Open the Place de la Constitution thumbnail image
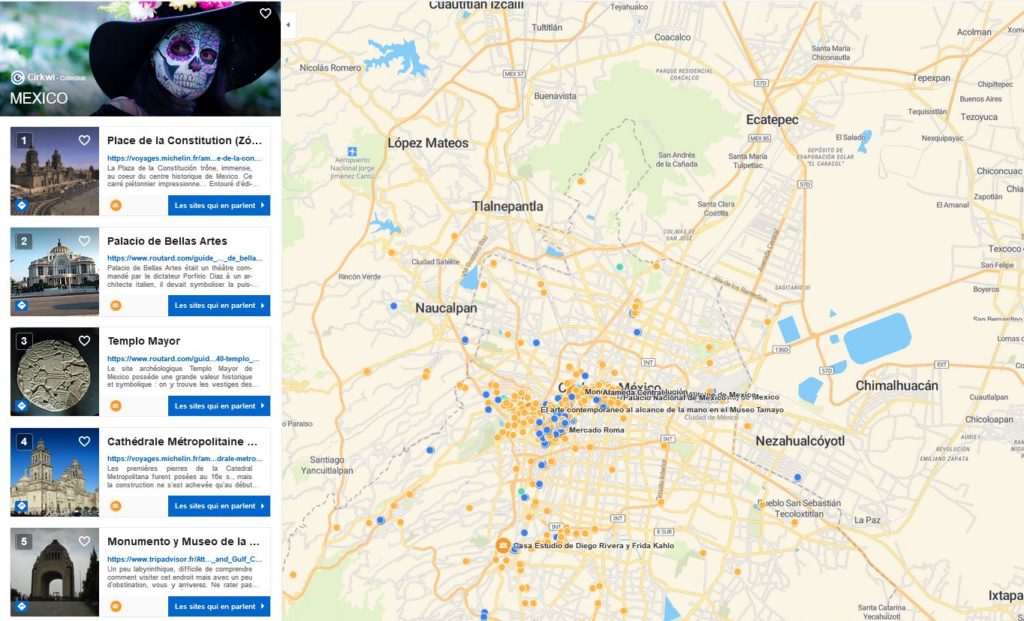Viewport: 1024px width, 621px height. [55, 171]
